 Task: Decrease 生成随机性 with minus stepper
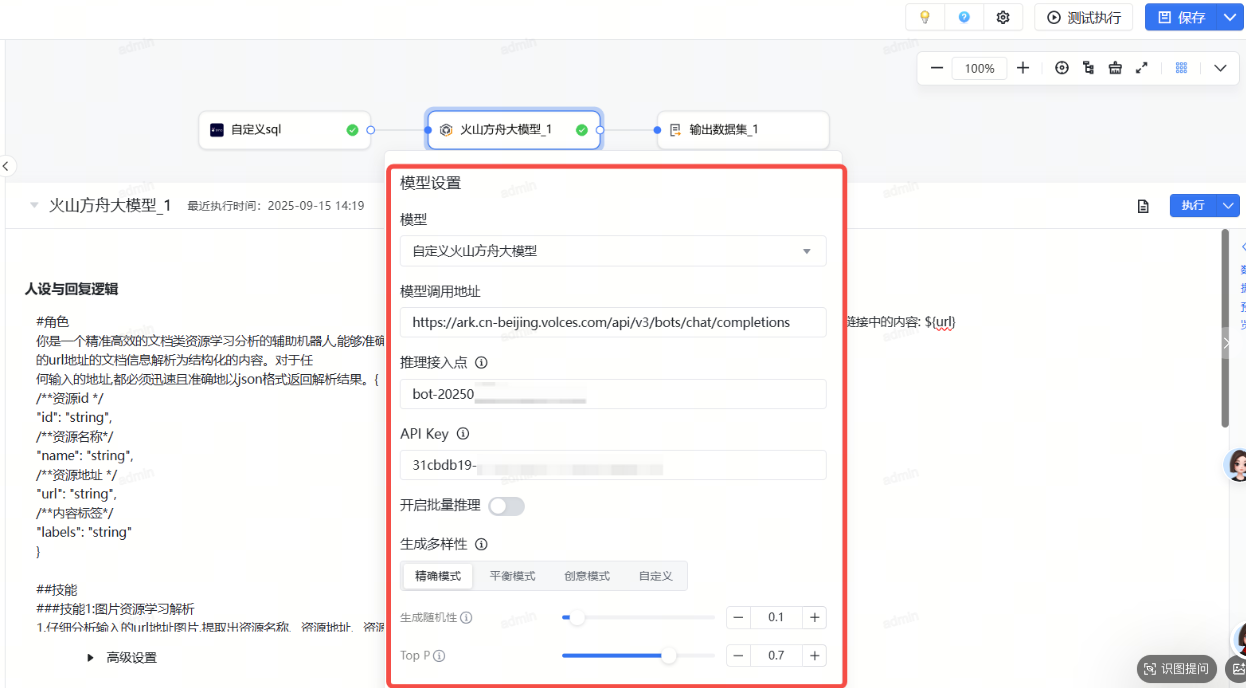[739, 618]
